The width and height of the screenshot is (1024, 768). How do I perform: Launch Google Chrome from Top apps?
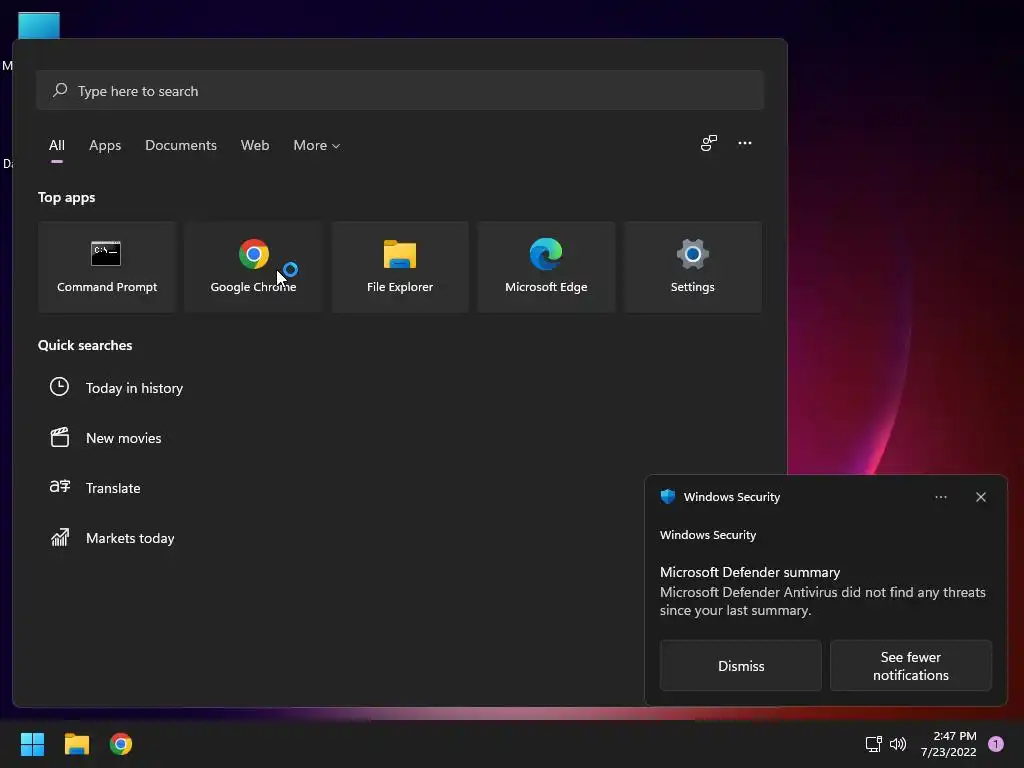click(253, 266)
